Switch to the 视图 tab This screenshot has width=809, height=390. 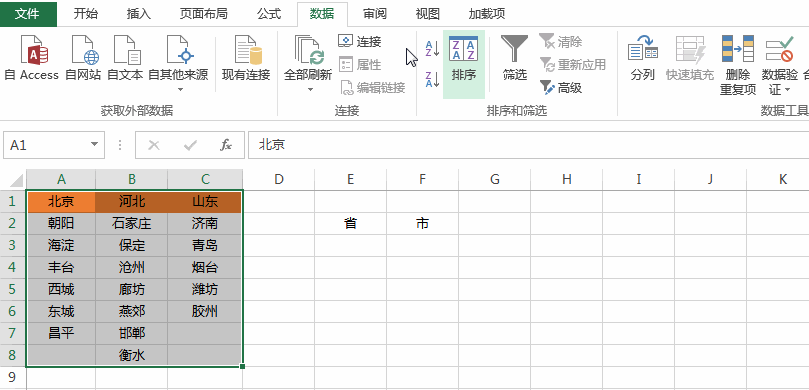428,14
